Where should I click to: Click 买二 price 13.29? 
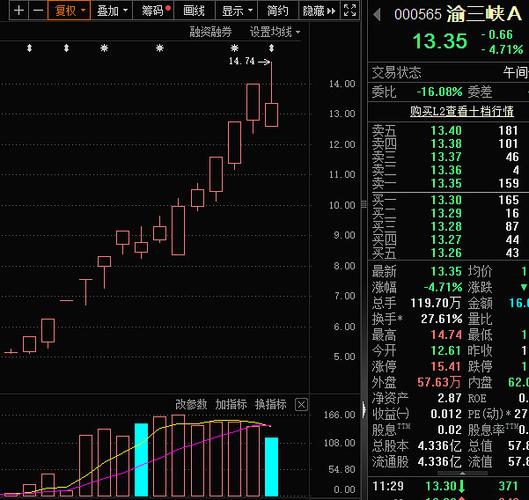[446, 213]
